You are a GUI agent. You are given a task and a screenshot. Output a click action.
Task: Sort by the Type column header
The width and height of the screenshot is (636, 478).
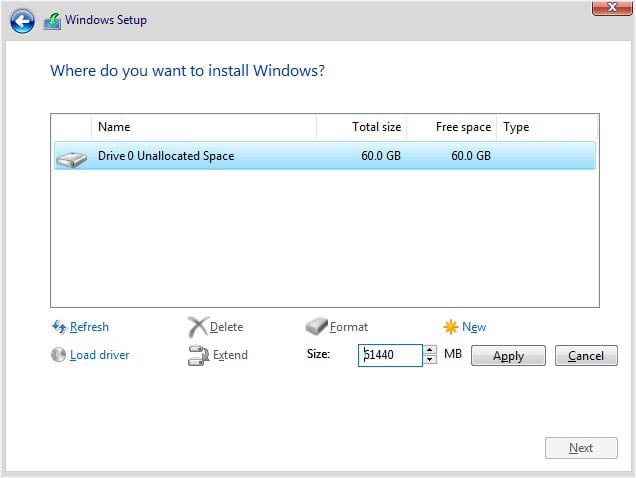point(547,127)
